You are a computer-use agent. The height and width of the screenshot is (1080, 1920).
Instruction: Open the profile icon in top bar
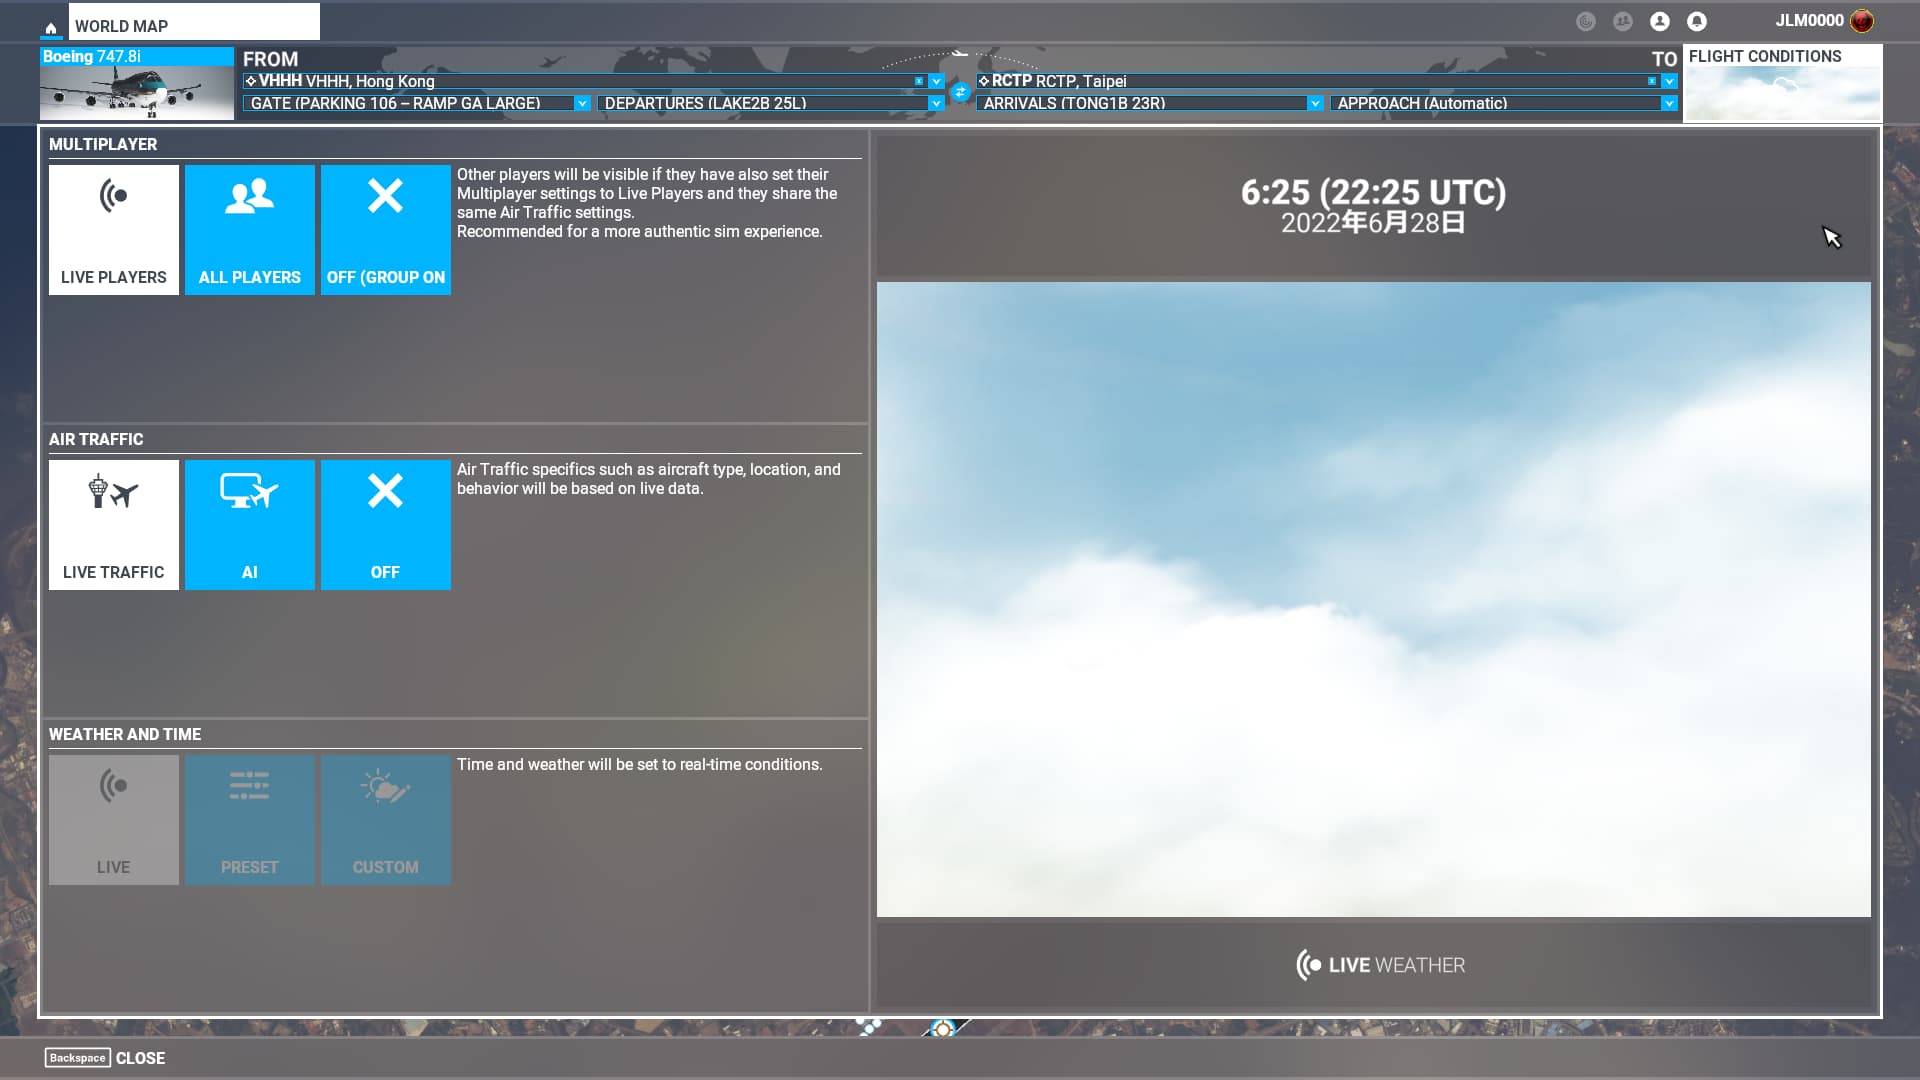pos(1660,21)
